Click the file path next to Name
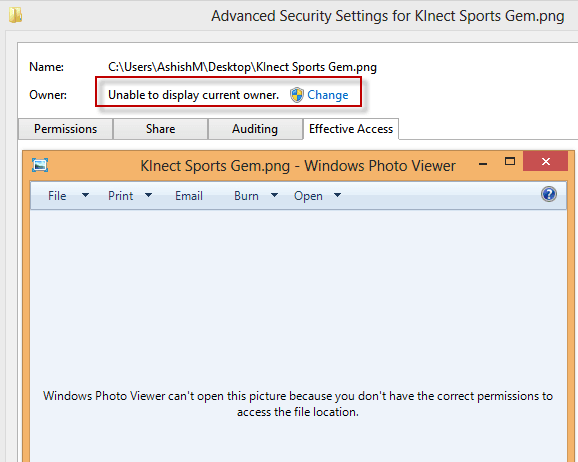 (x=242, y=67)
